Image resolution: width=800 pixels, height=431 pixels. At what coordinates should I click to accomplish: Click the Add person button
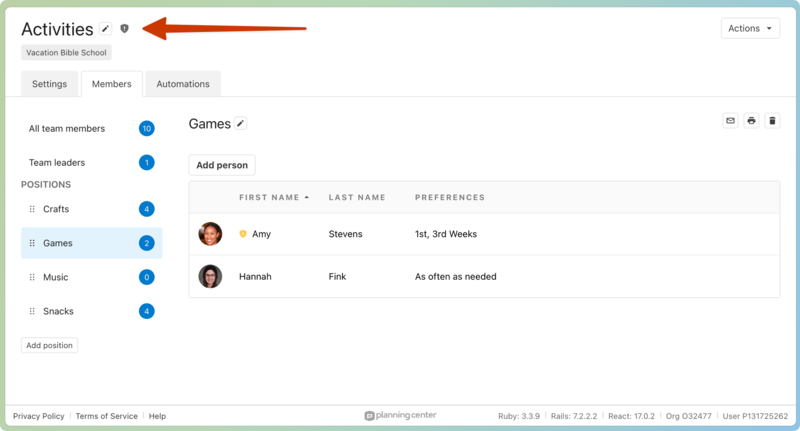coord(222,165)
